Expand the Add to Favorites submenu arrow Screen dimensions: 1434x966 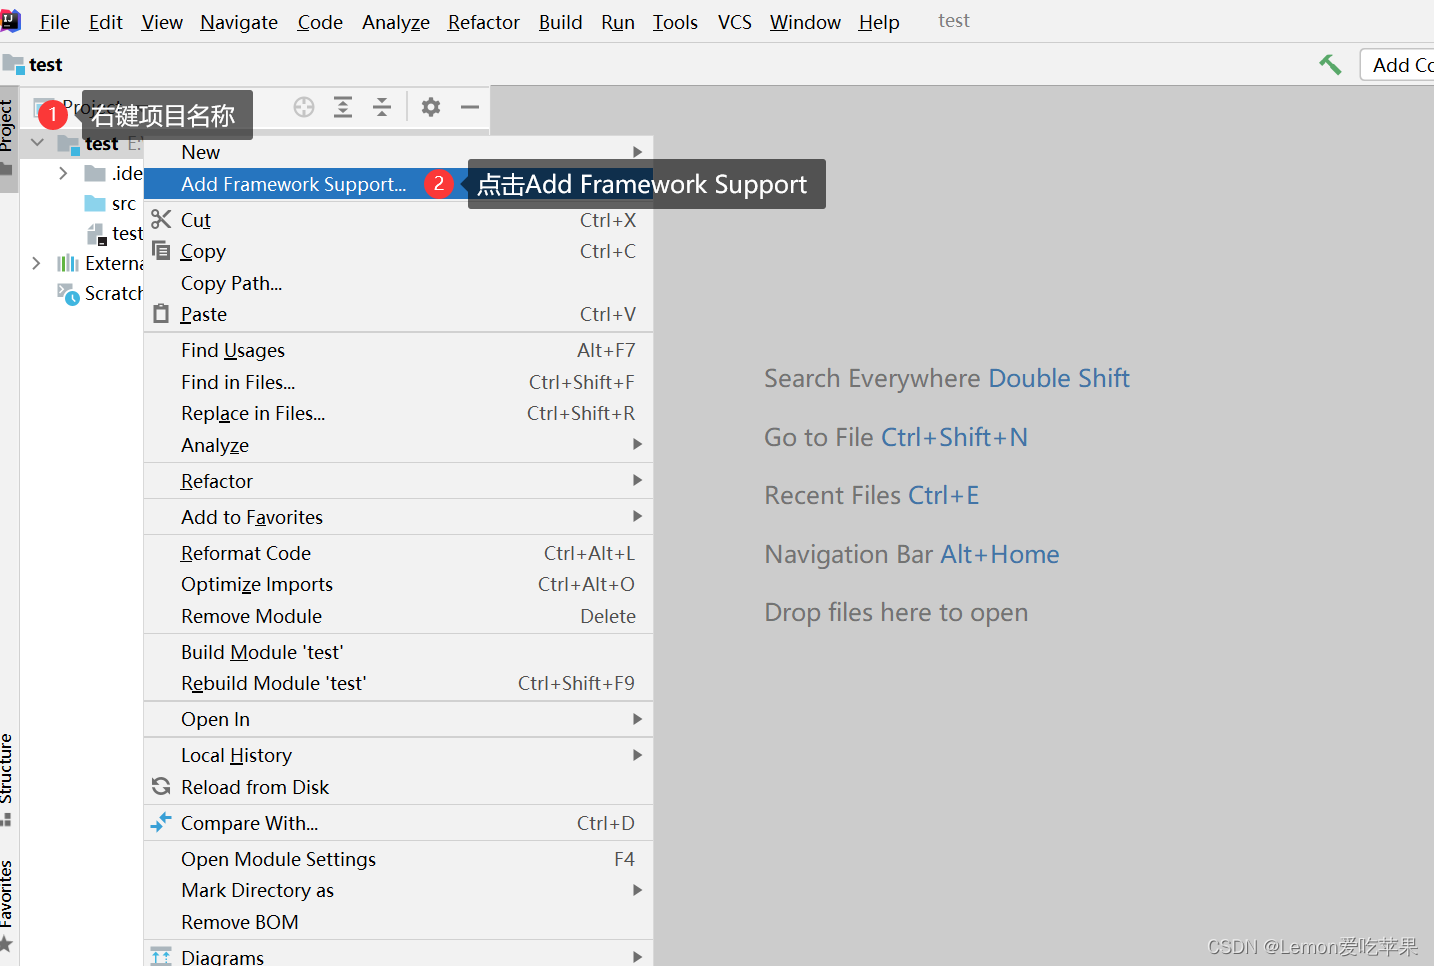(637, 516)
